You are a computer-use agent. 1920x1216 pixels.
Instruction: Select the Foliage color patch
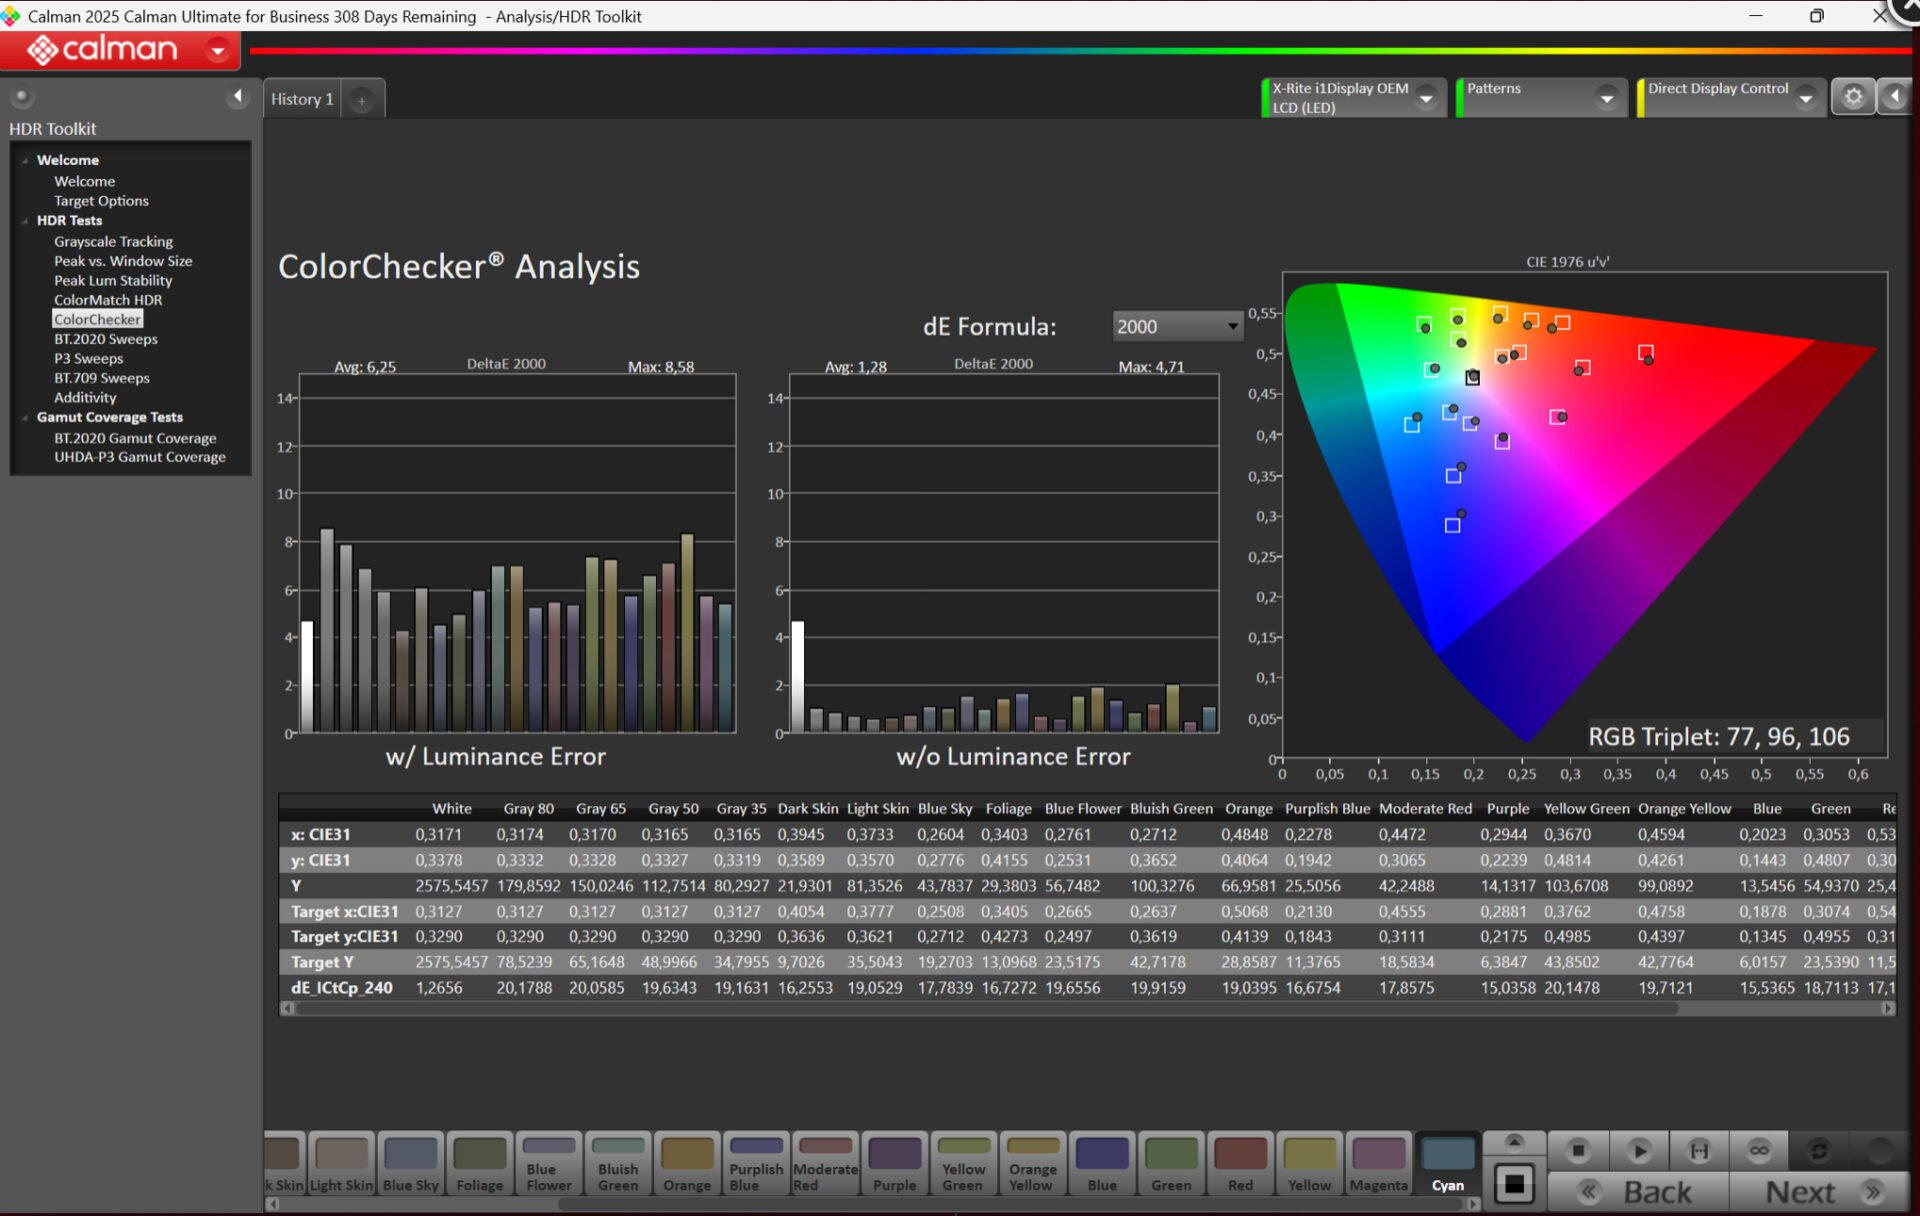(x=479, y=1164)
